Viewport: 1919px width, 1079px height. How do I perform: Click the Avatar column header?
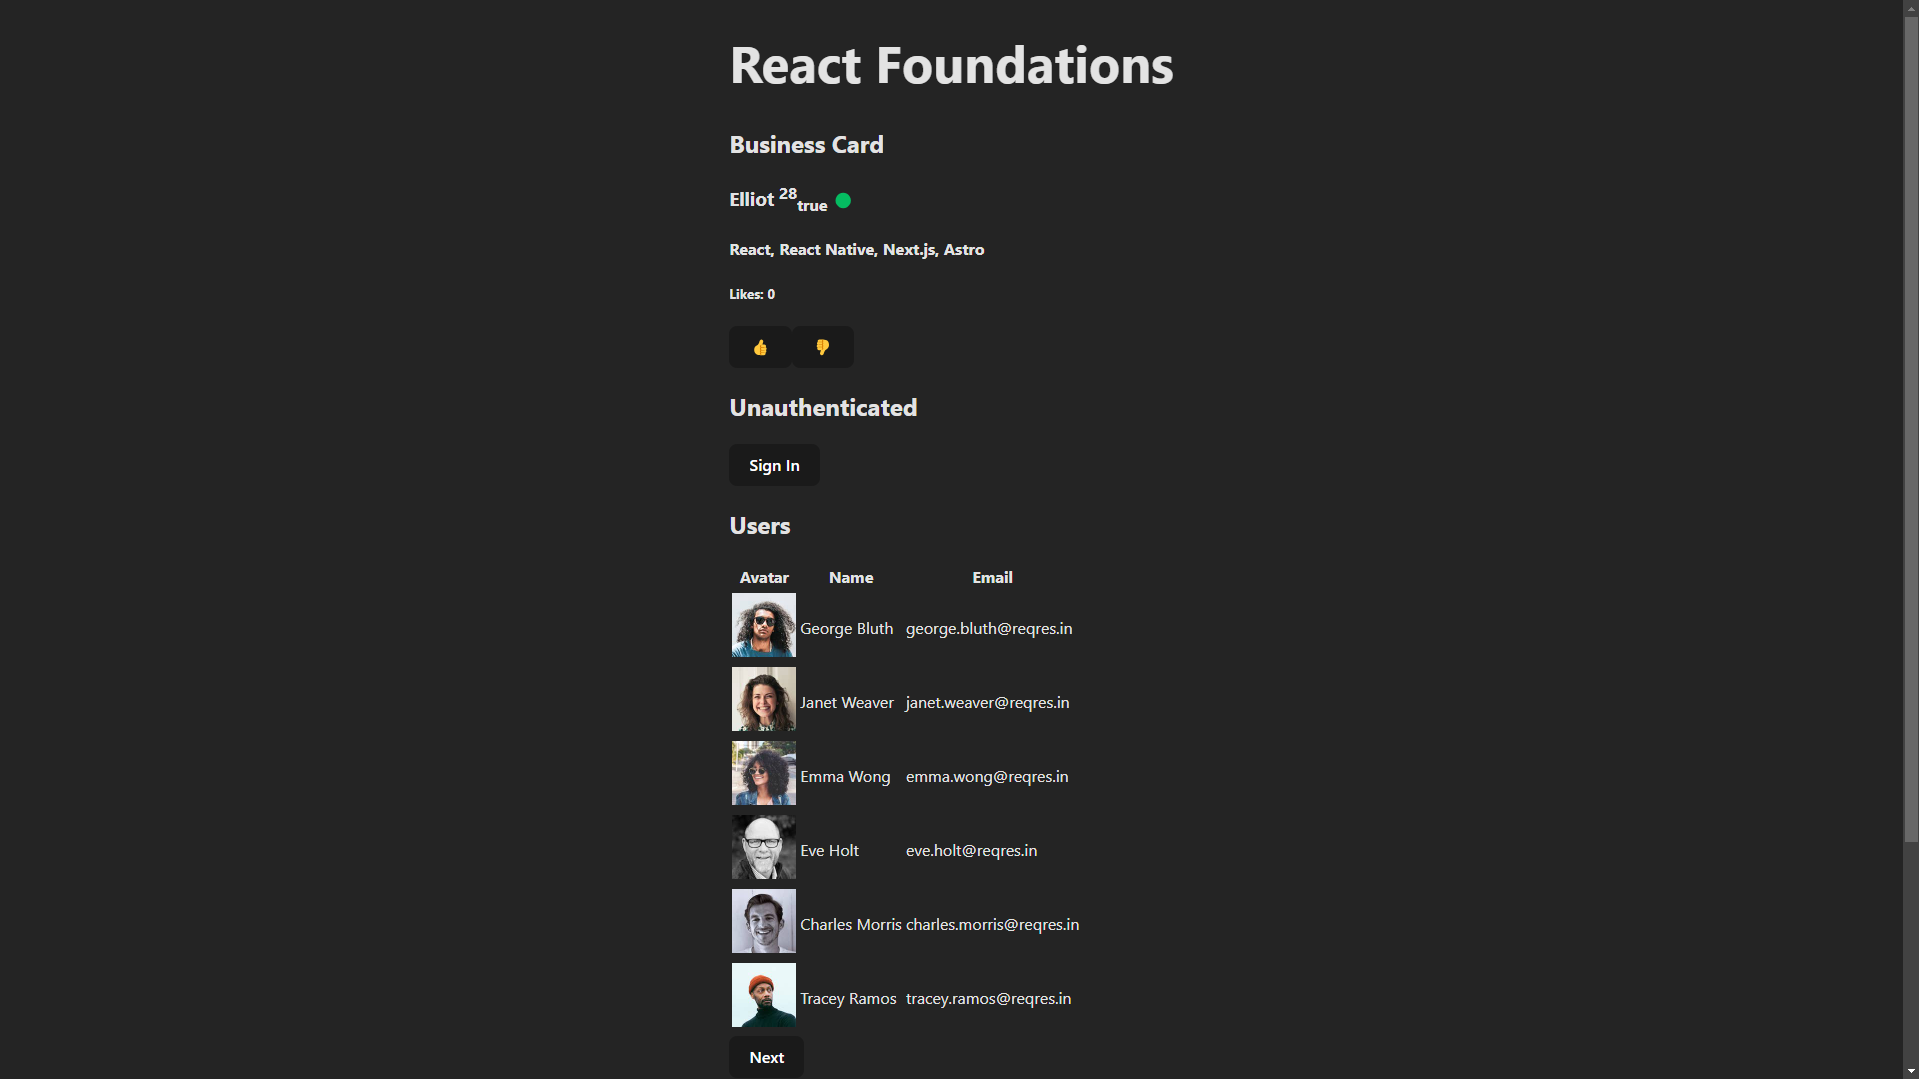(764, 577)
